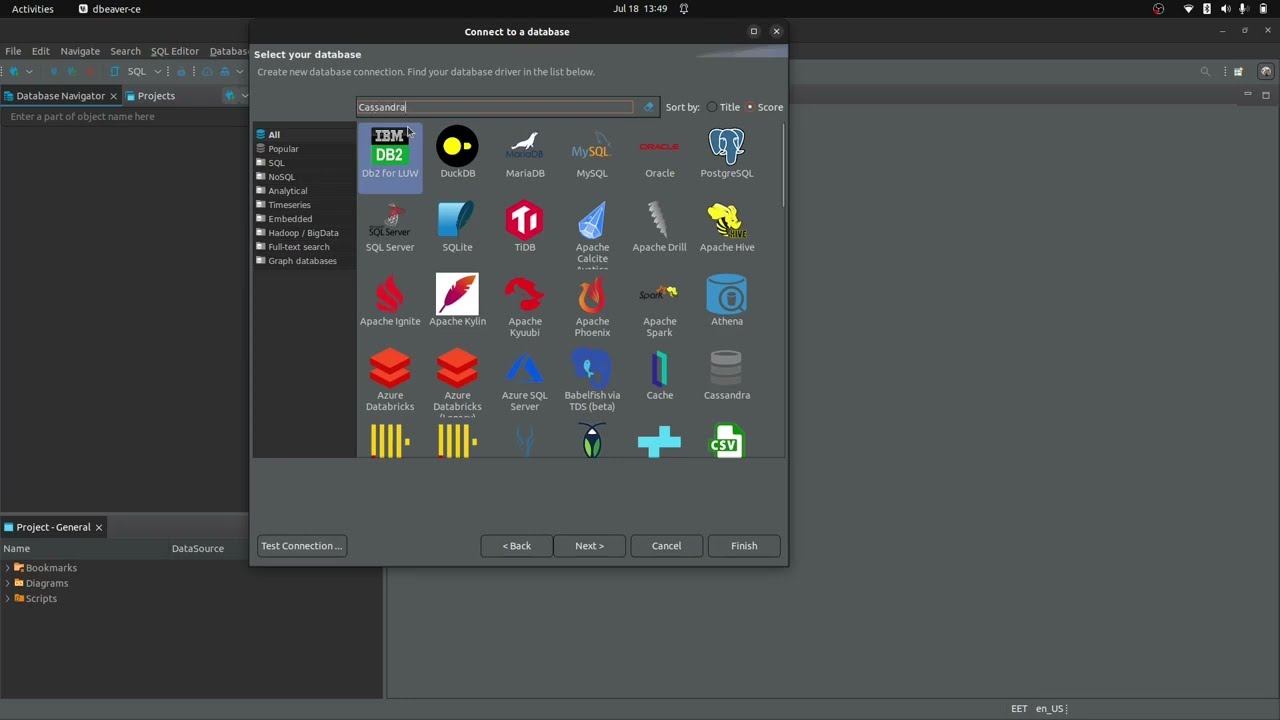Image resolution: width=1280 pixels, height=720 pixels.
Task: Focus the object name filter field
Action: pyautogui.click(x=124, y=117)
